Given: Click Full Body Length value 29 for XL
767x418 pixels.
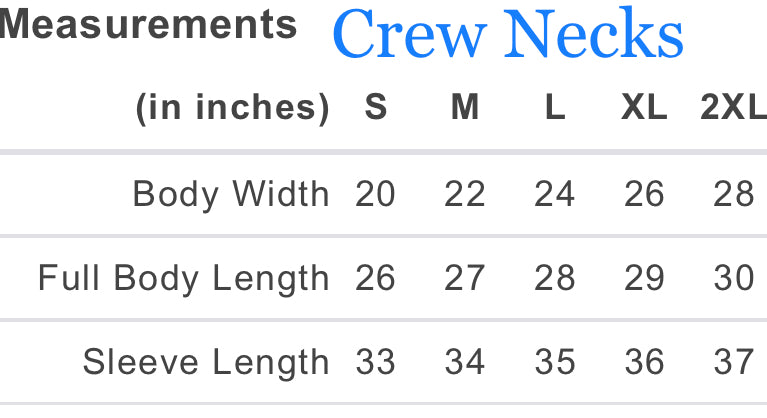Looking at the screenshot, I should 644,278.
